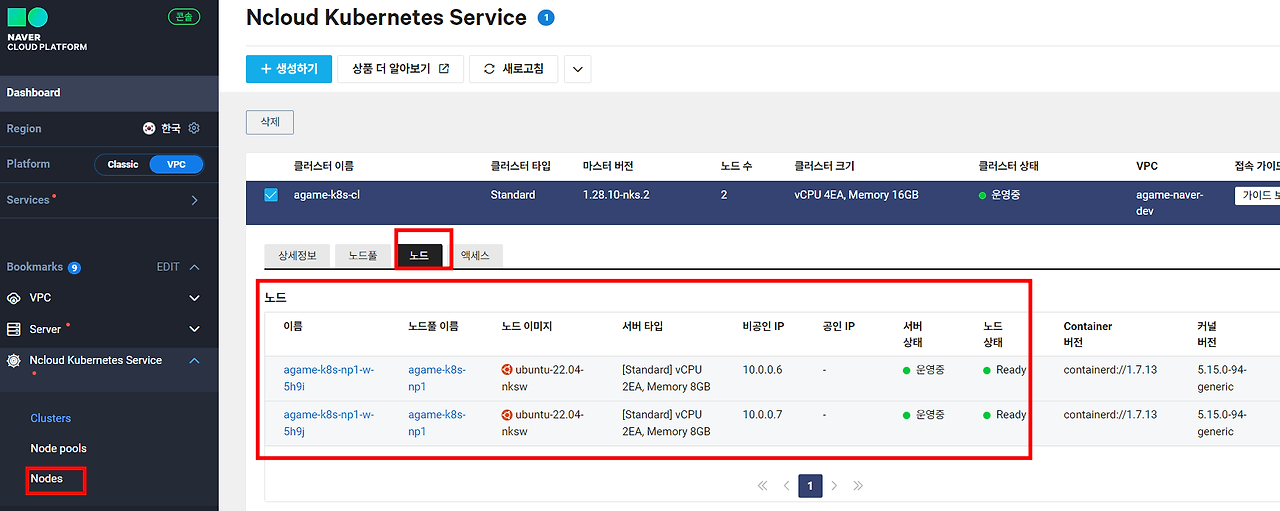The image size is (1280, 511).
Task: Expand the Server sidebar menu
Action: (195, 329)
